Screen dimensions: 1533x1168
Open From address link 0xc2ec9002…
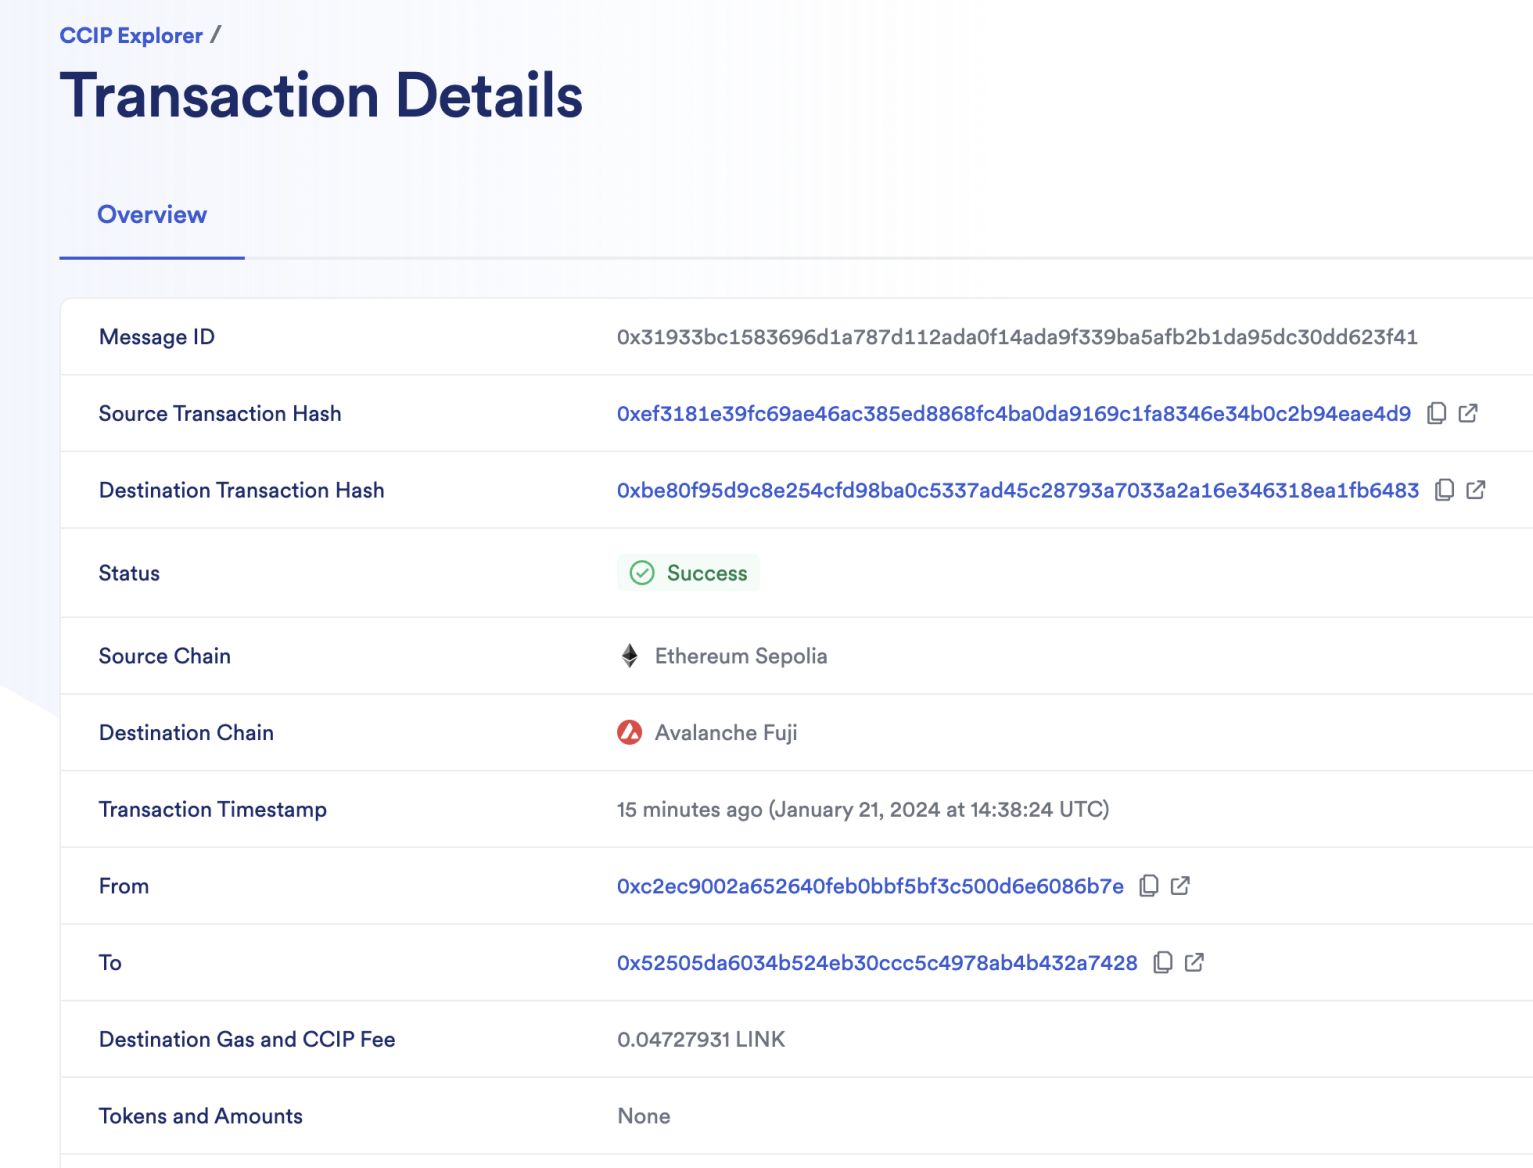point(870,887)
